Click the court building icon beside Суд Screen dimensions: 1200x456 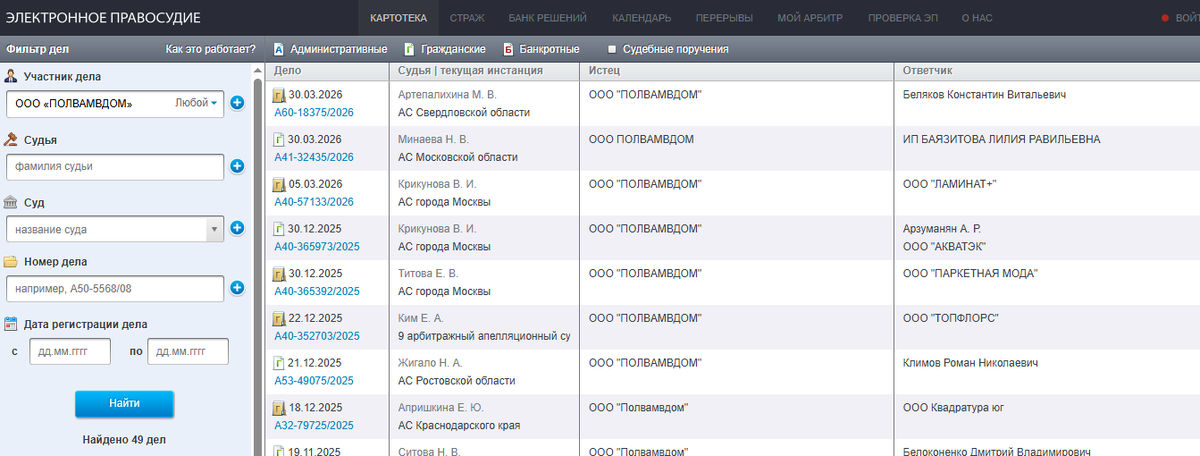click(11, 202)
